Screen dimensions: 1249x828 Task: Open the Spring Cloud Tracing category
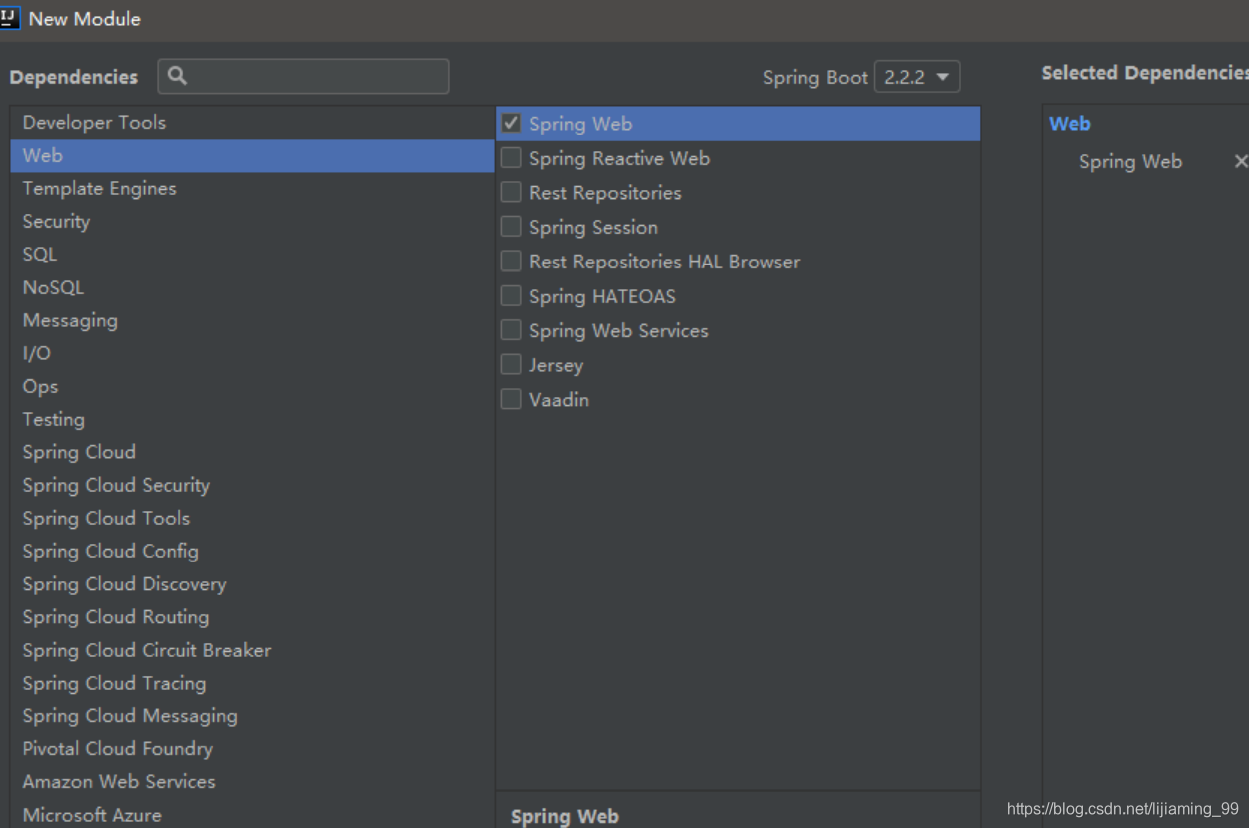pyautogui.click(x=252, y=683)
